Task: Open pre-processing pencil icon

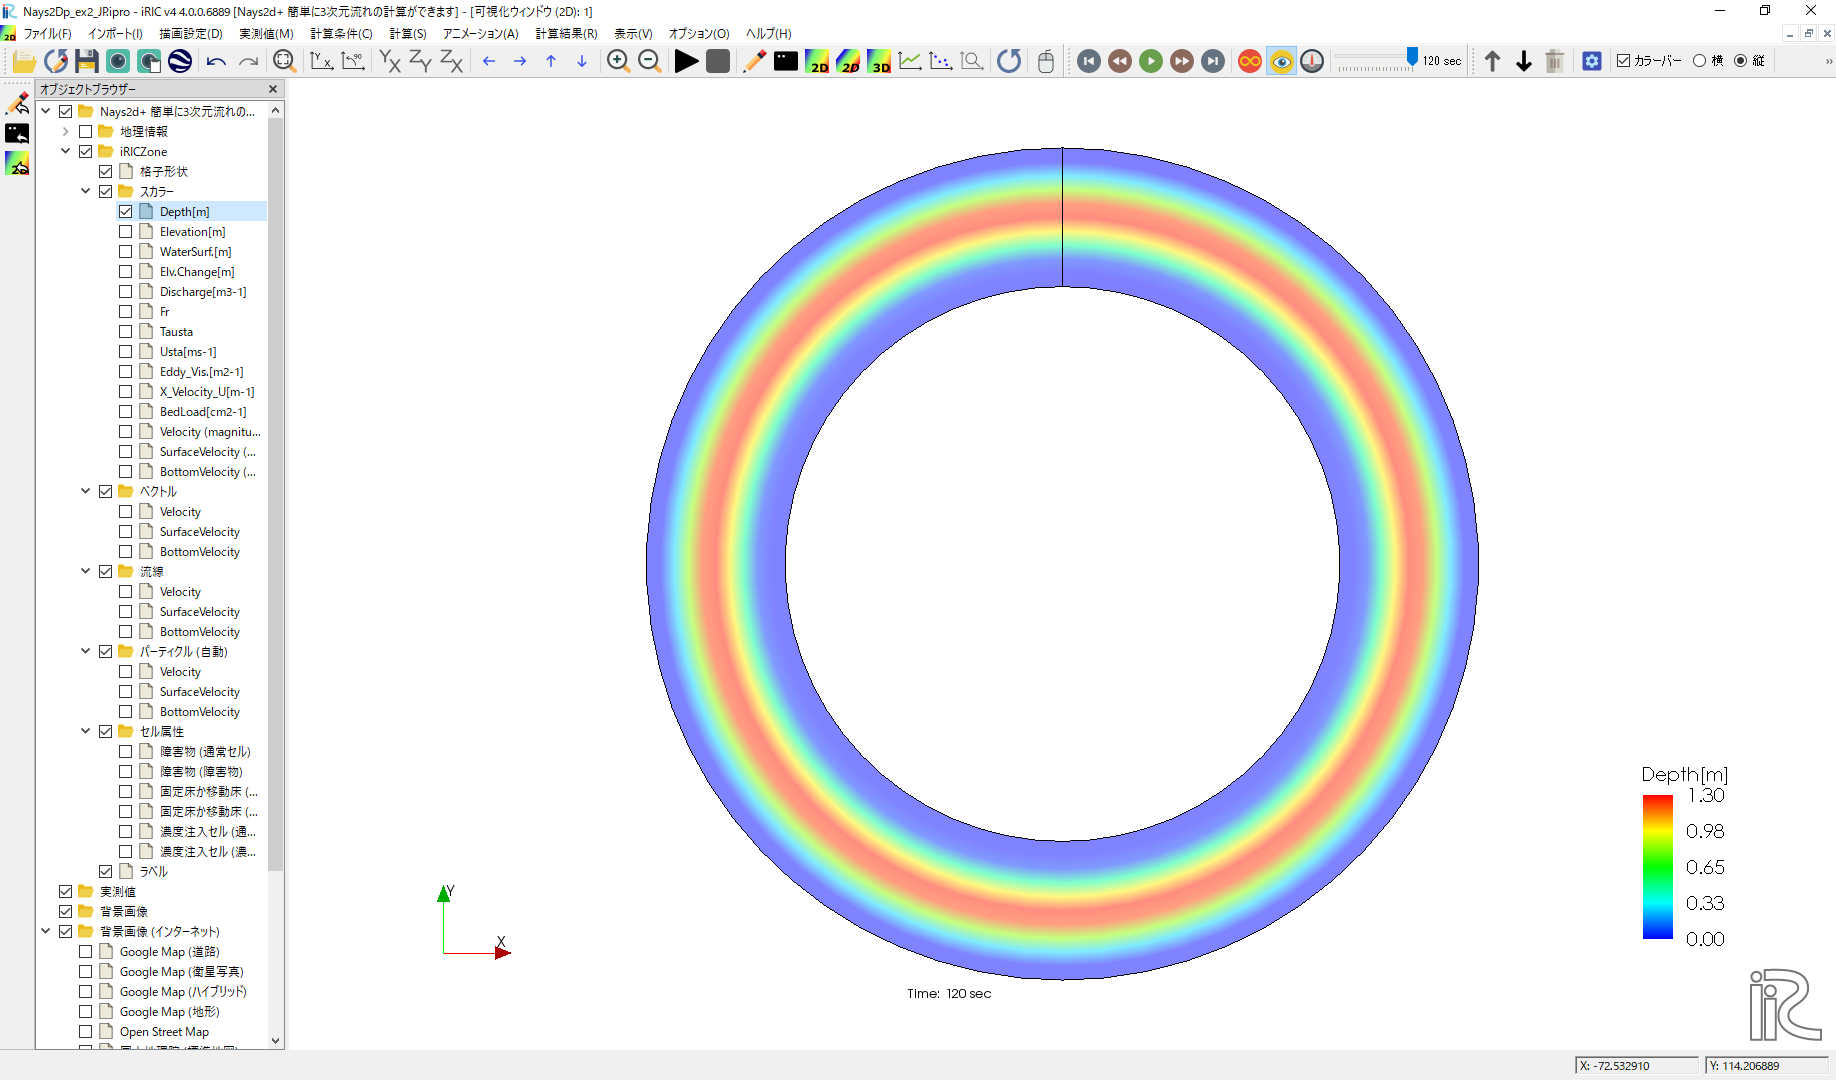Action: pos(755,61)
